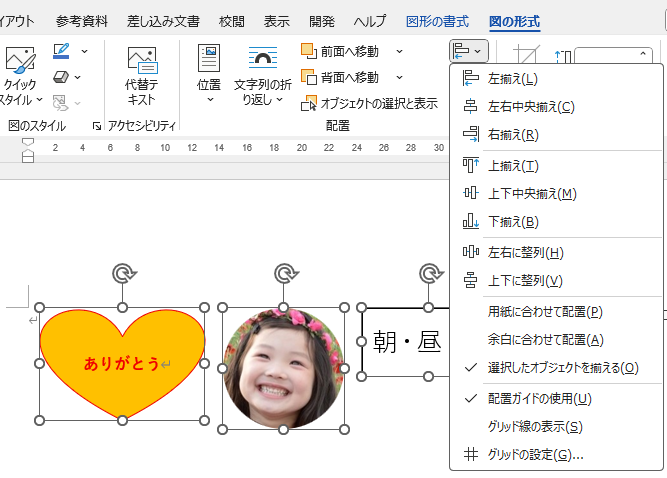
Task: Switch to the 表示 tab
Action: (x=276, y=21)
